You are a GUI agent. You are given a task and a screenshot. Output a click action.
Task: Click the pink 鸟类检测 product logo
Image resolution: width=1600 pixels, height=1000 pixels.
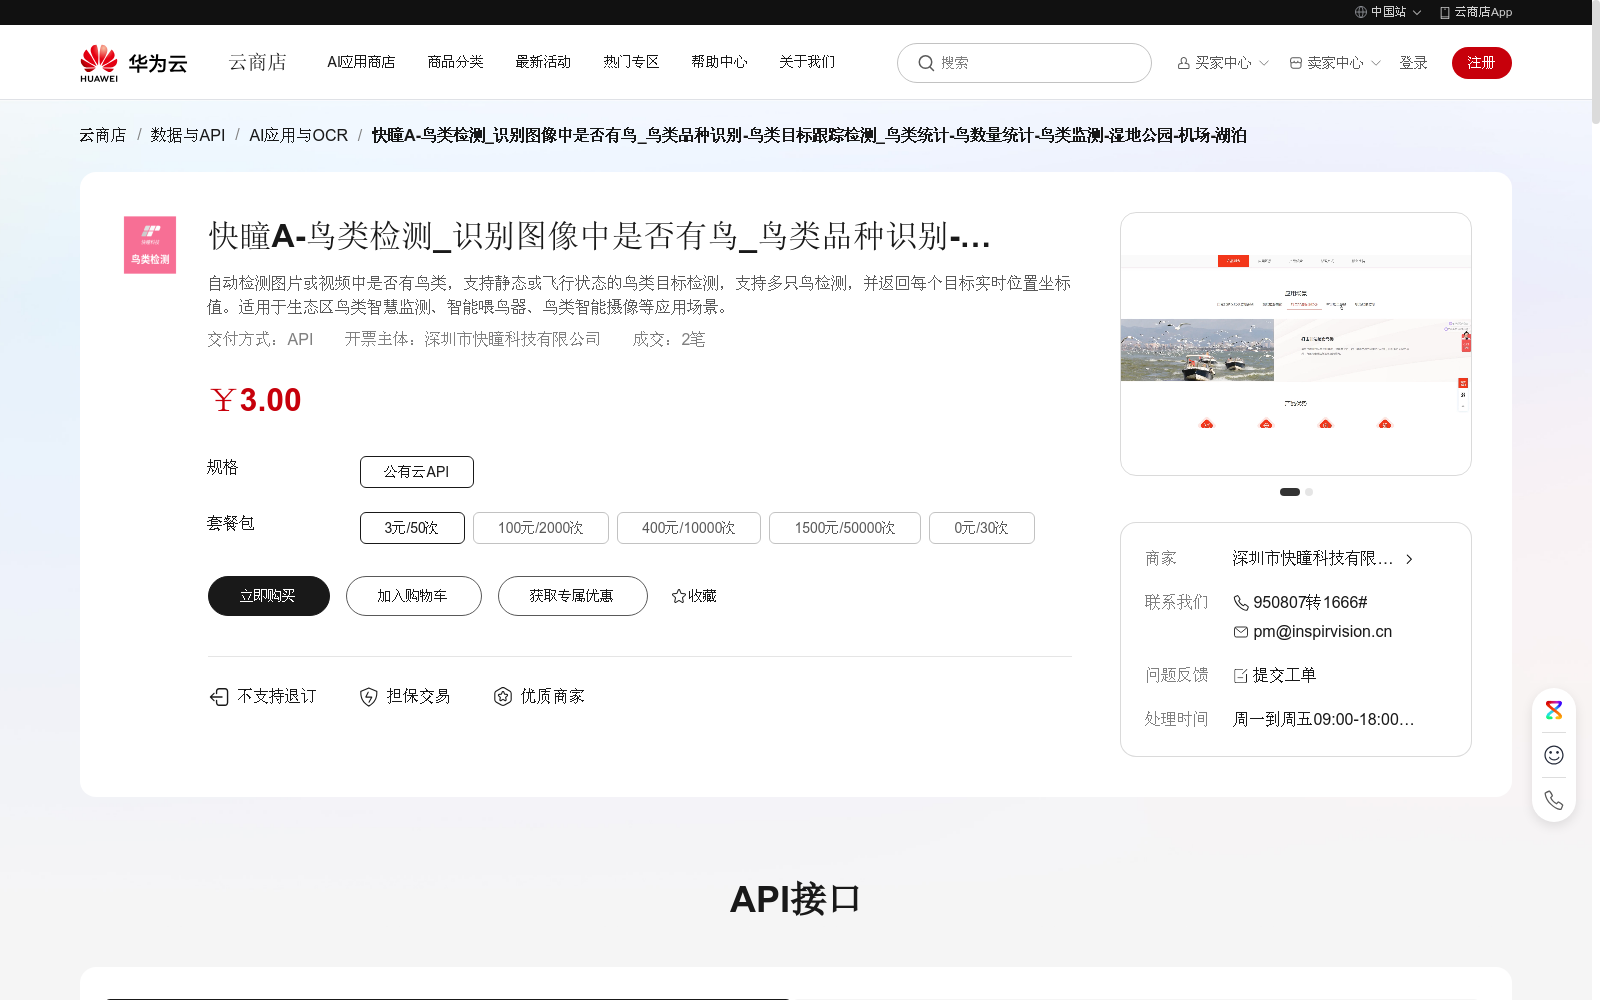pyautogui.click(x=150, y=245)
